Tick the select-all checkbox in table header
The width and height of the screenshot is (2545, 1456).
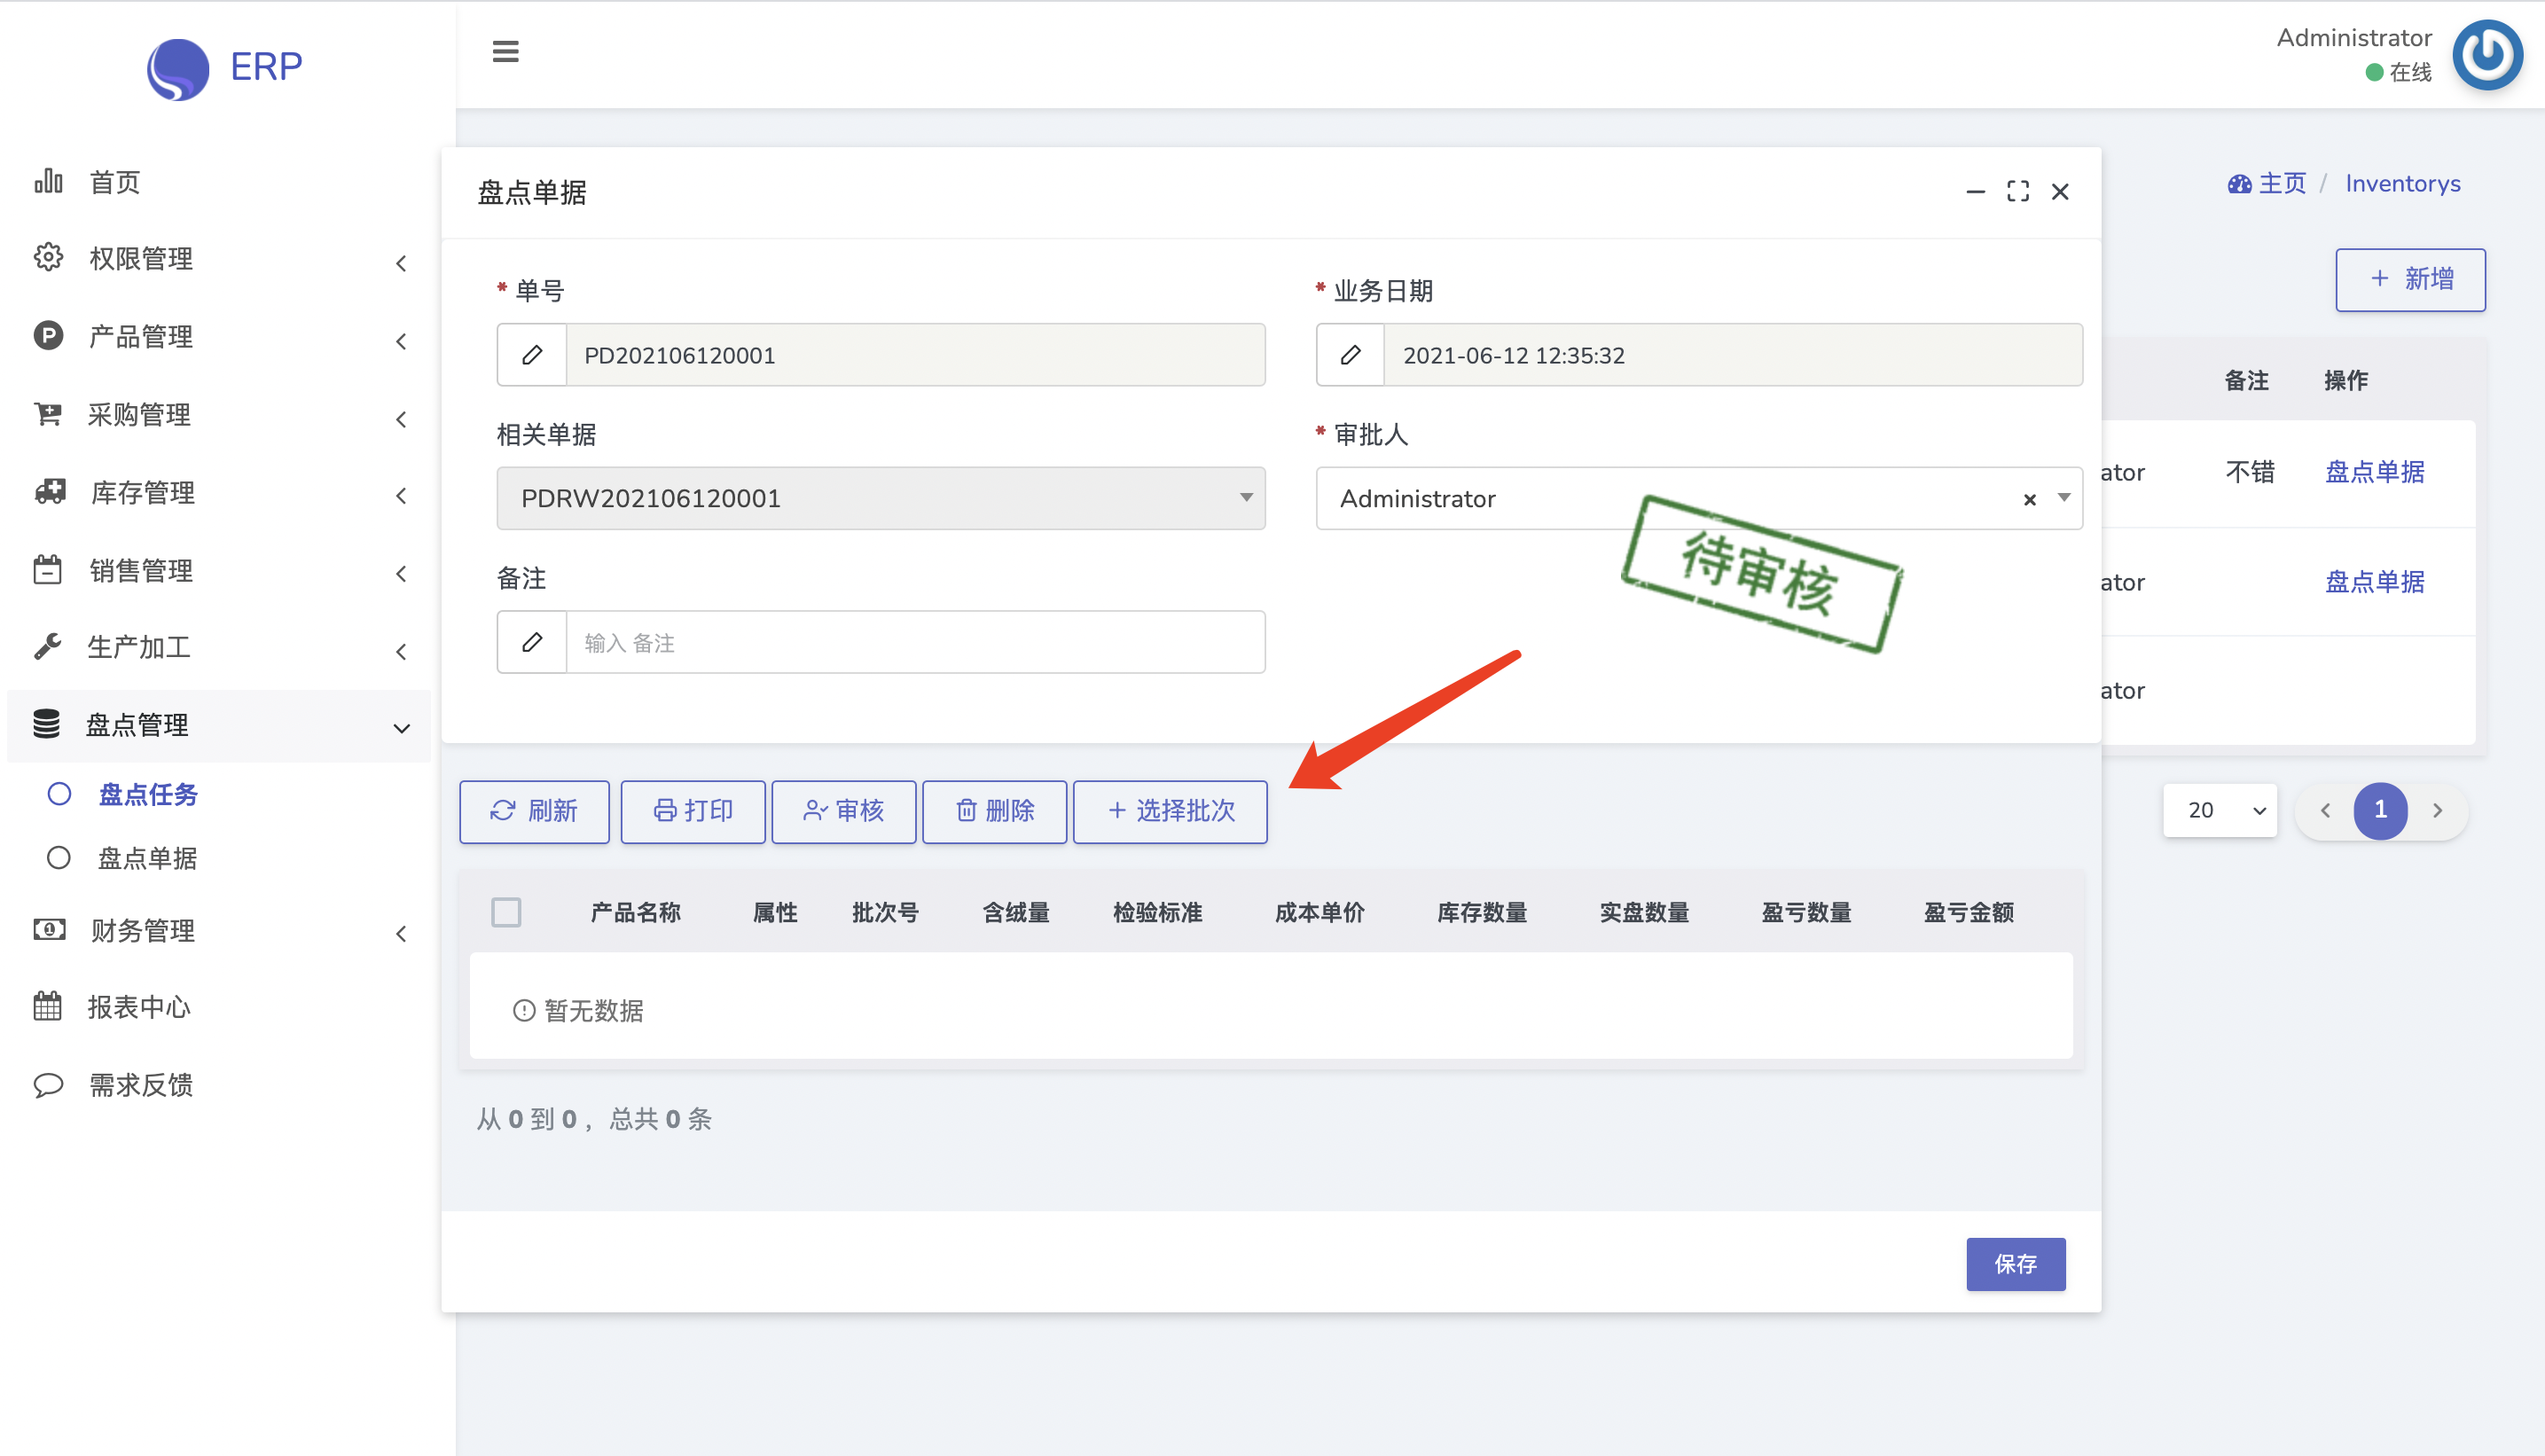tap(506, 912)
